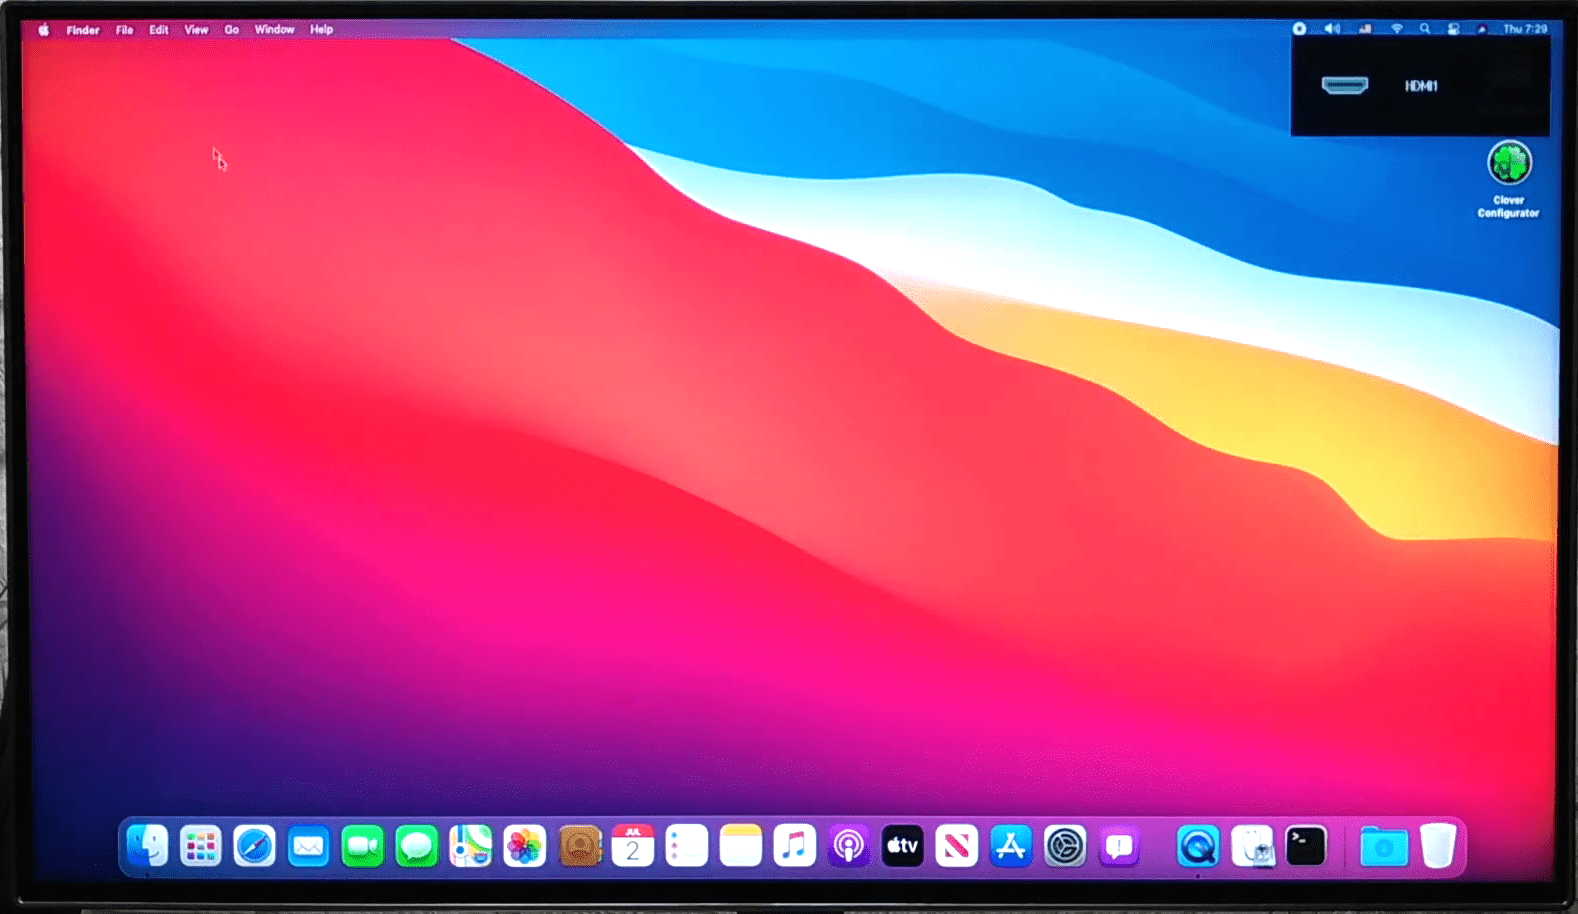Open Feedback Assistant in the Dock

1119,847
